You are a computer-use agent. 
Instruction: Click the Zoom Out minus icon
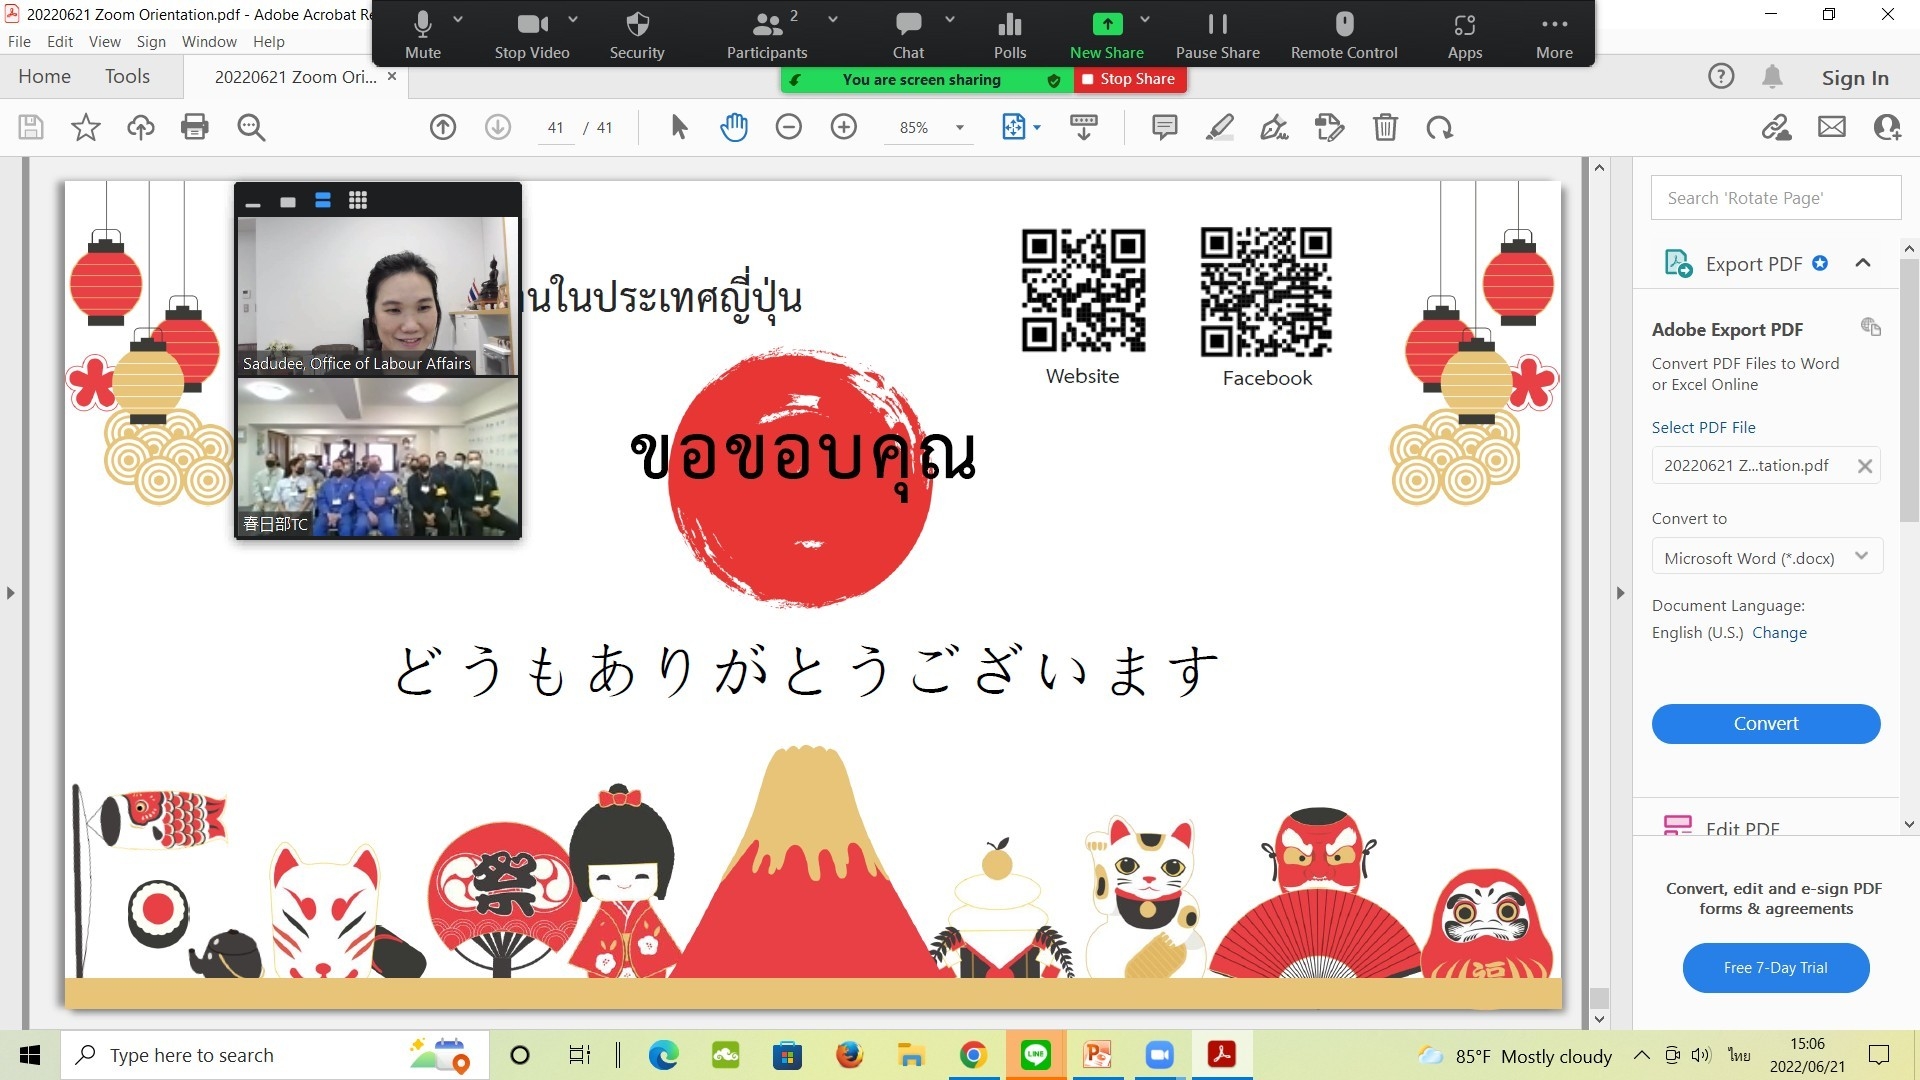click(788, 127)
